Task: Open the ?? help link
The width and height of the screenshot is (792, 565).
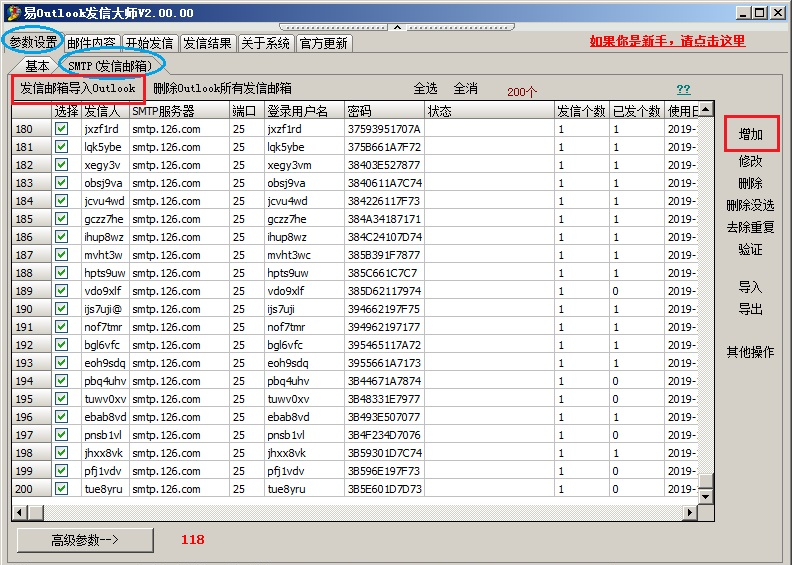Action: pos(683,89)
